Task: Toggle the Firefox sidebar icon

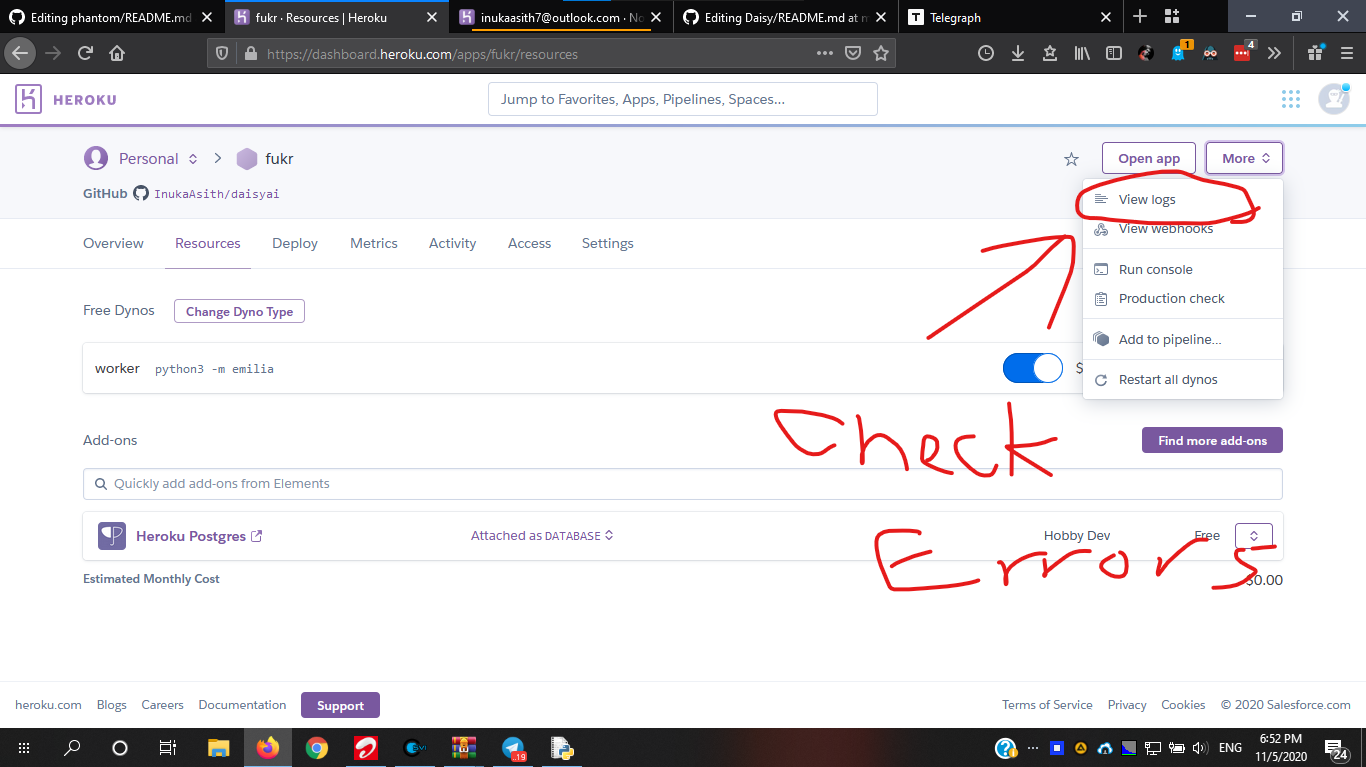Action: click(1114, 54)
